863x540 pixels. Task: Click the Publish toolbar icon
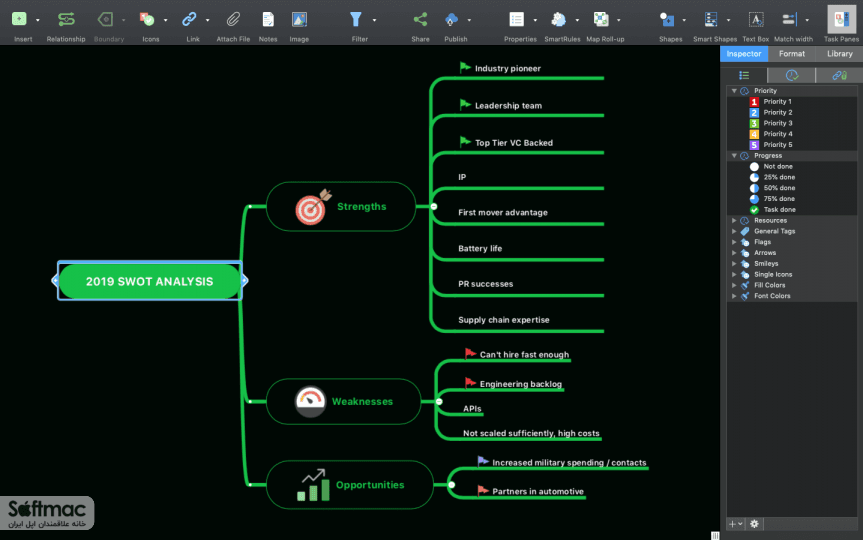[x=451, y=19]
